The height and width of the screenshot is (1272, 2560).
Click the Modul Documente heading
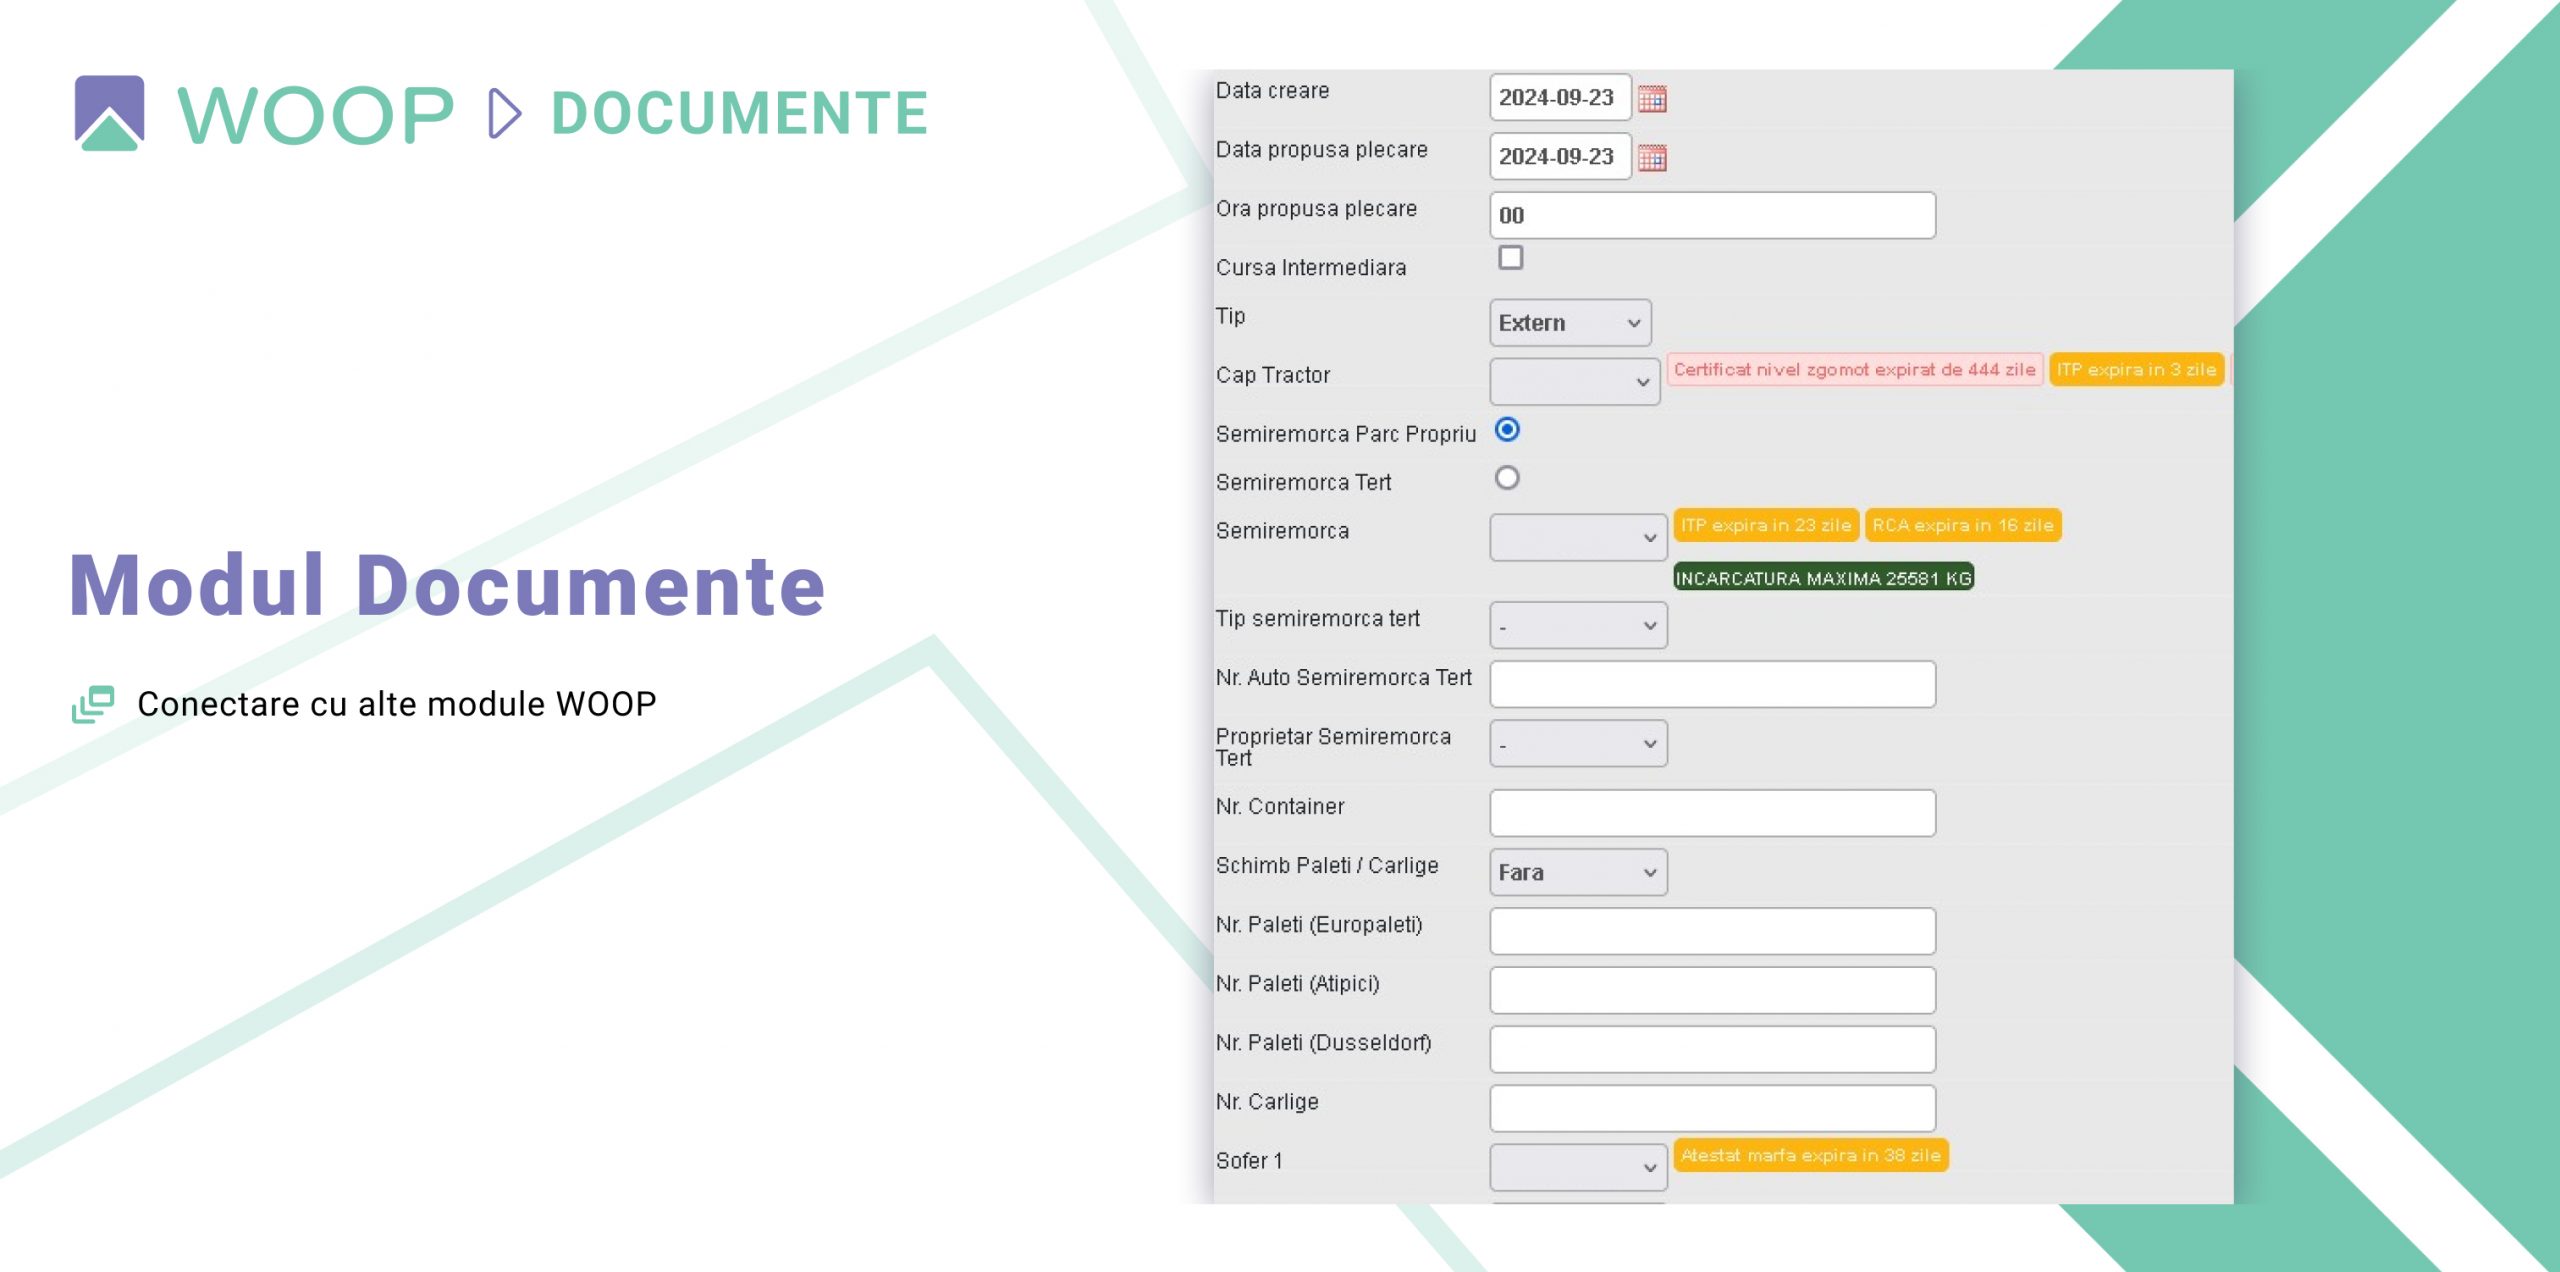coord(447,585)
